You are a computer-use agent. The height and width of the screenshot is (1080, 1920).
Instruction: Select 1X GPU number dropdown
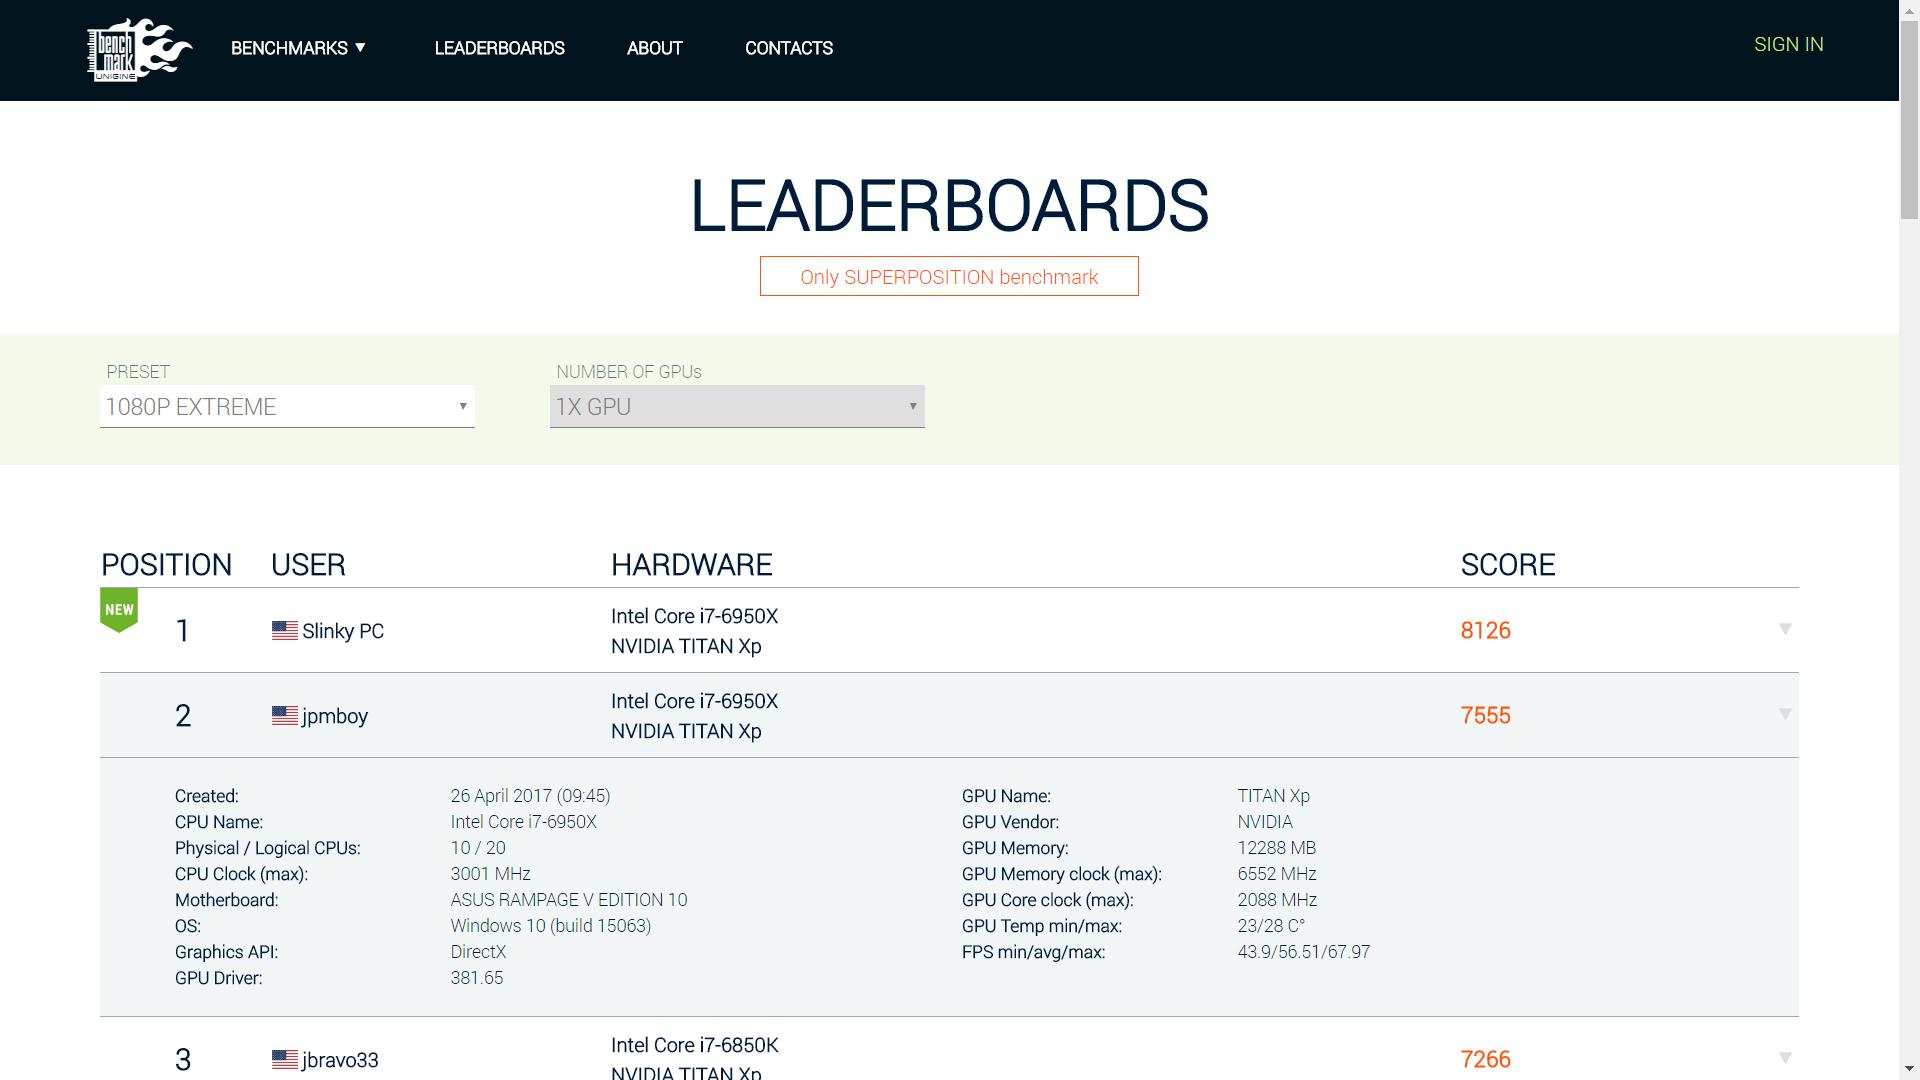(736, 406)
